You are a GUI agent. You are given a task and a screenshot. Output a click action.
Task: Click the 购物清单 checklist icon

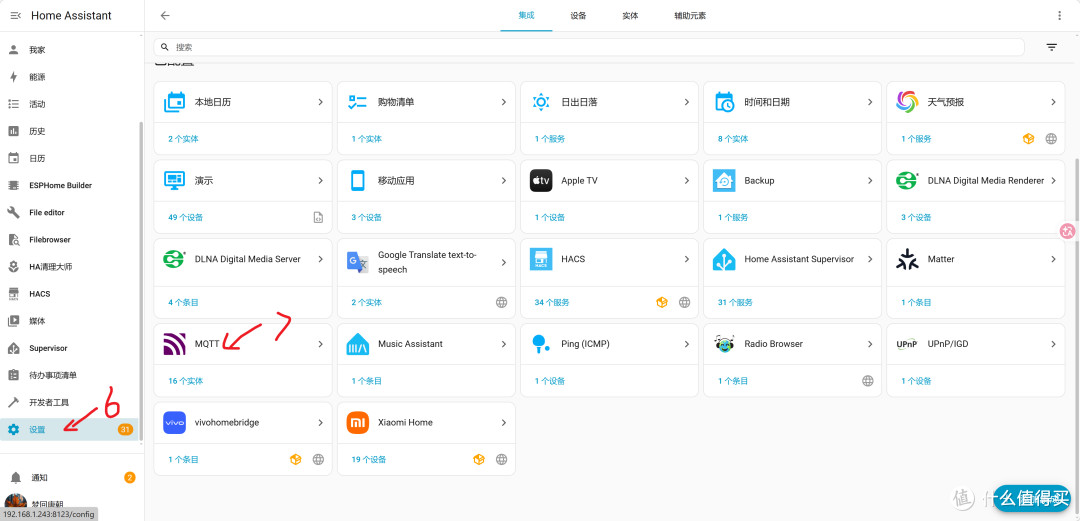pyautogui.click(x=357, y=102)
